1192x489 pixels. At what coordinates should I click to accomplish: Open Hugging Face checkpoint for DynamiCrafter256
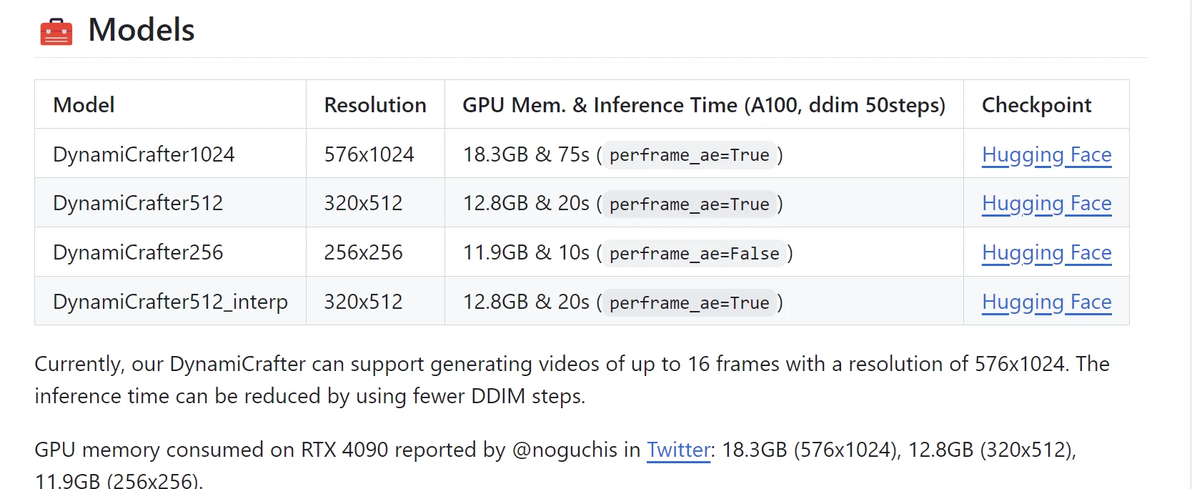[x=1046, y=253]
